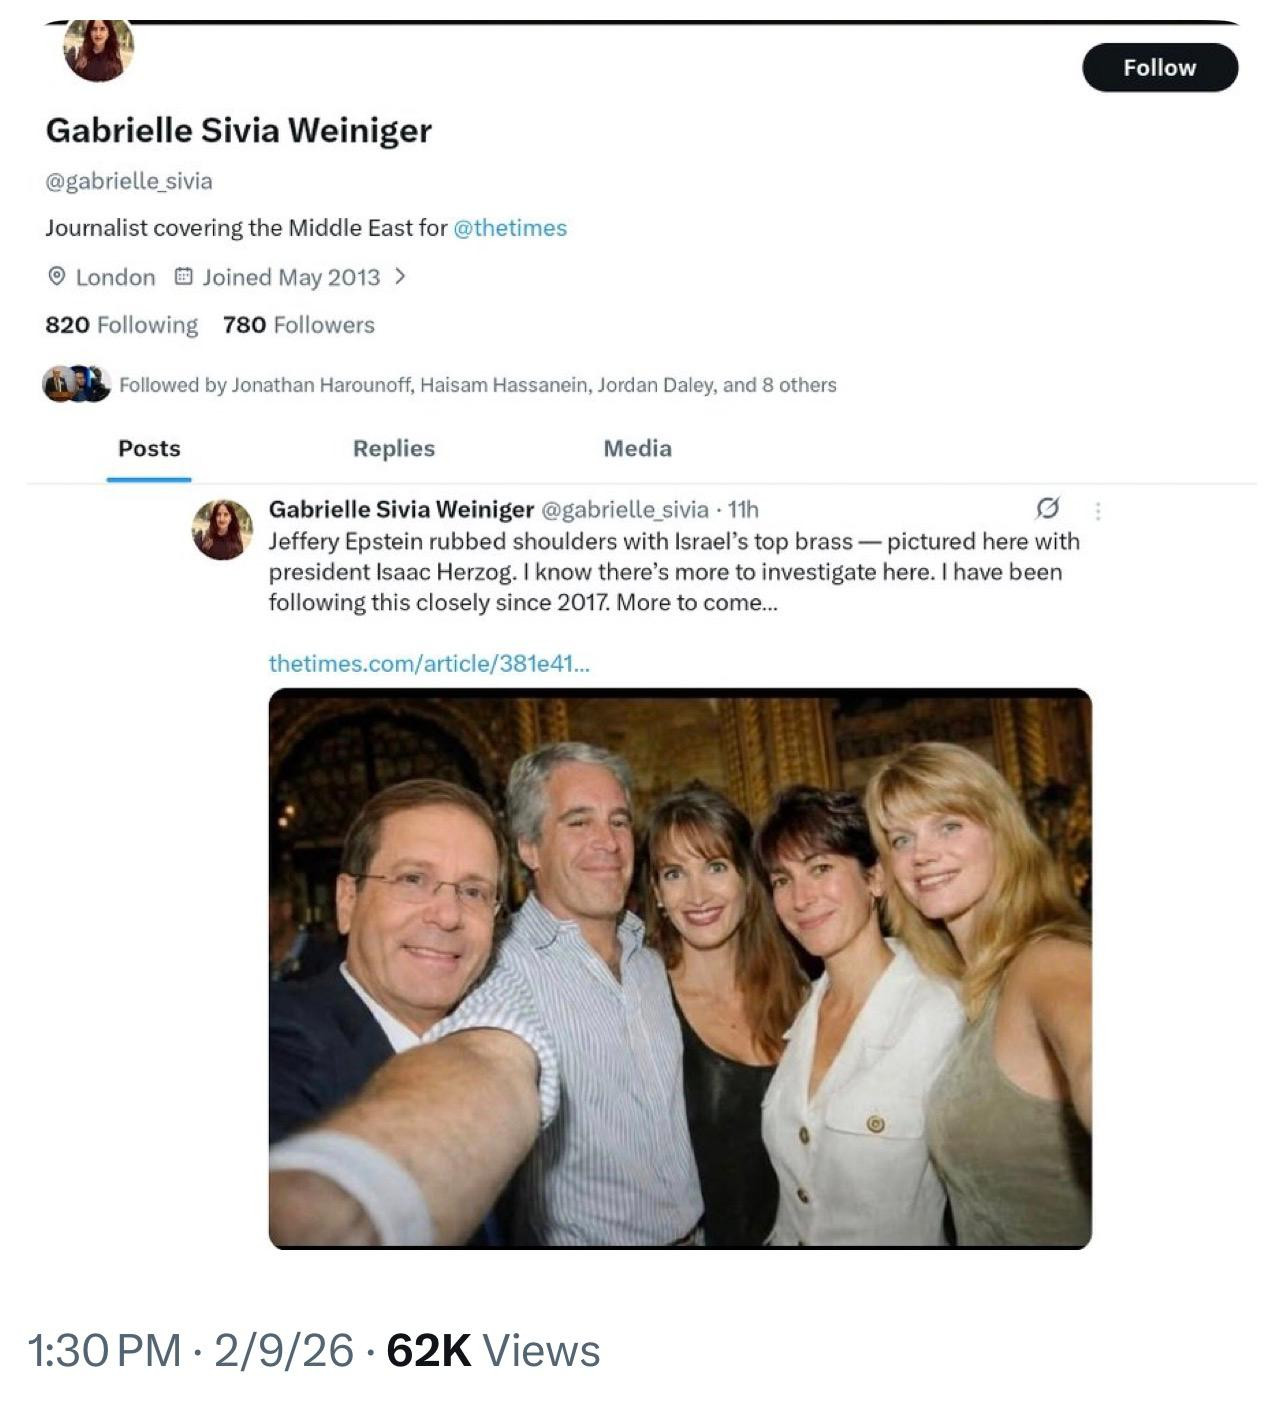Click the 62K Views count
Screen dimensions: 1284x1414
[493, 1351]
